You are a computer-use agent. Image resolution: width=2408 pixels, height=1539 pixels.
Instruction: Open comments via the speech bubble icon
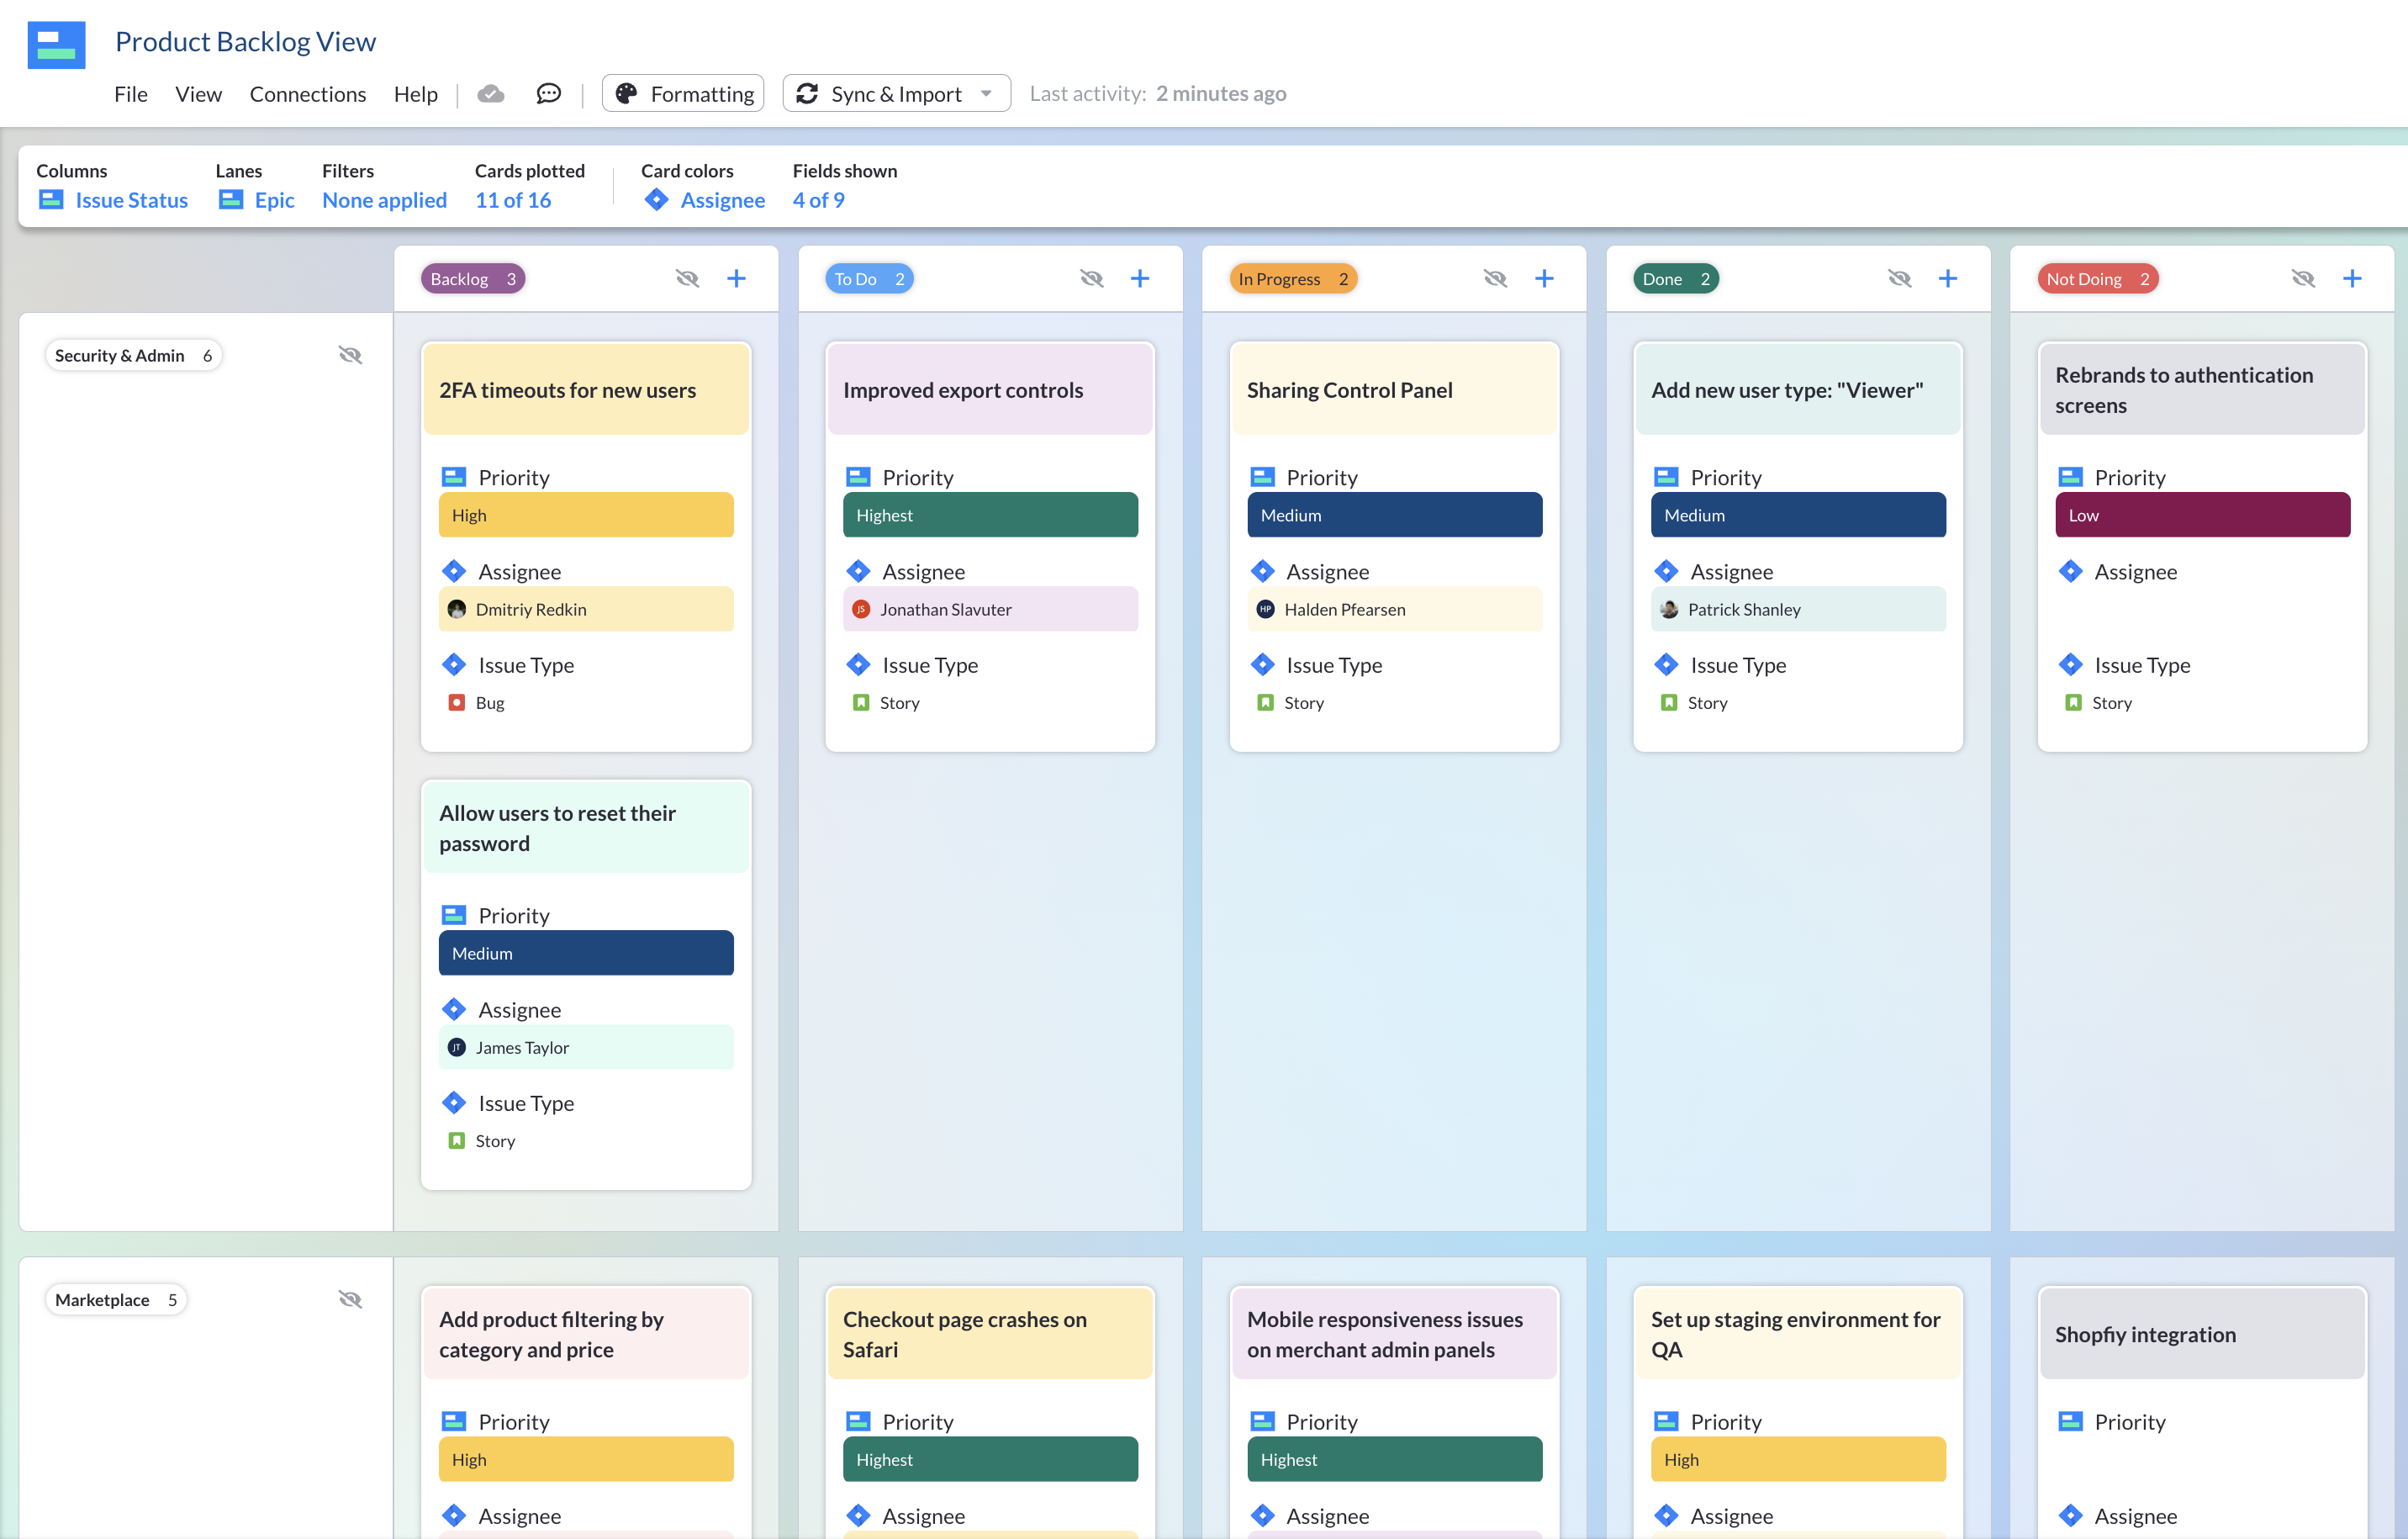tap(549, 93)
